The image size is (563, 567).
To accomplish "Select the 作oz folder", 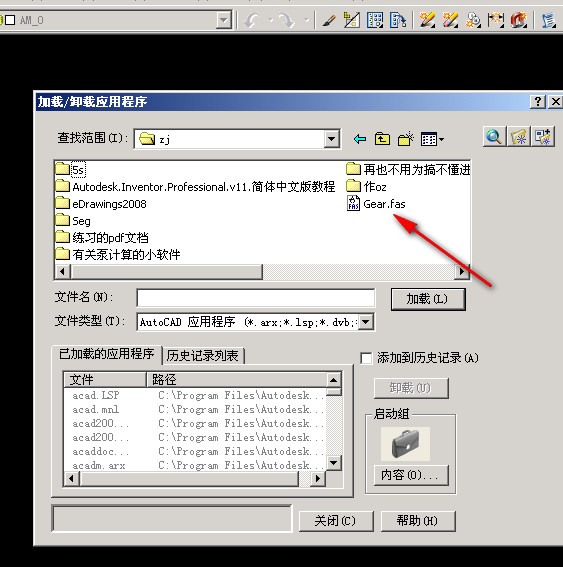I will click(x=366, y=187).
